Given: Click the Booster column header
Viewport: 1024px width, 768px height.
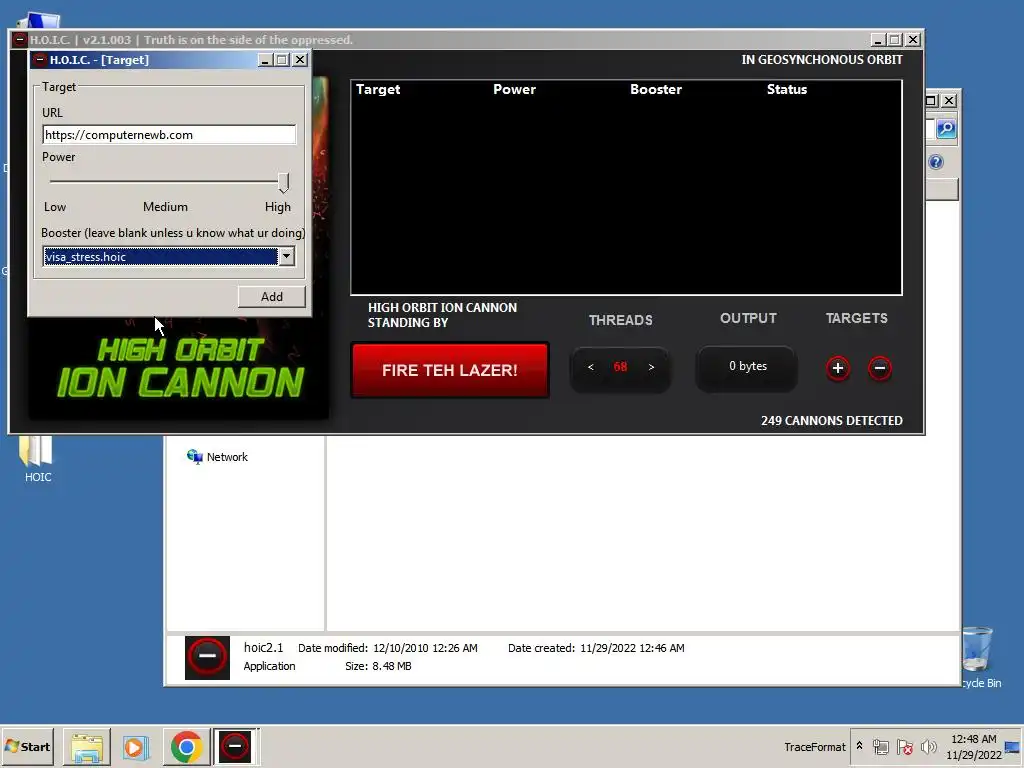Looking at the screenshot, I should coord(656,89).
